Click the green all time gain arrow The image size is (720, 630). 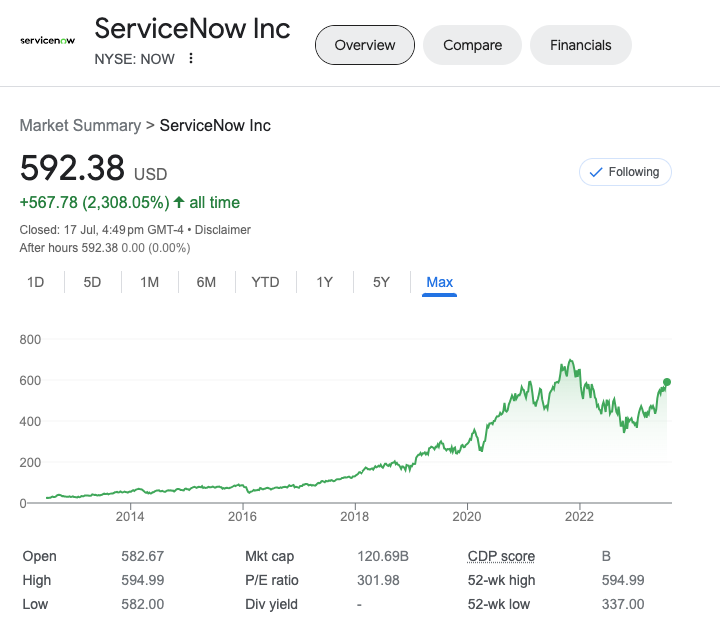pyautogui.click(x=179, y=202)
